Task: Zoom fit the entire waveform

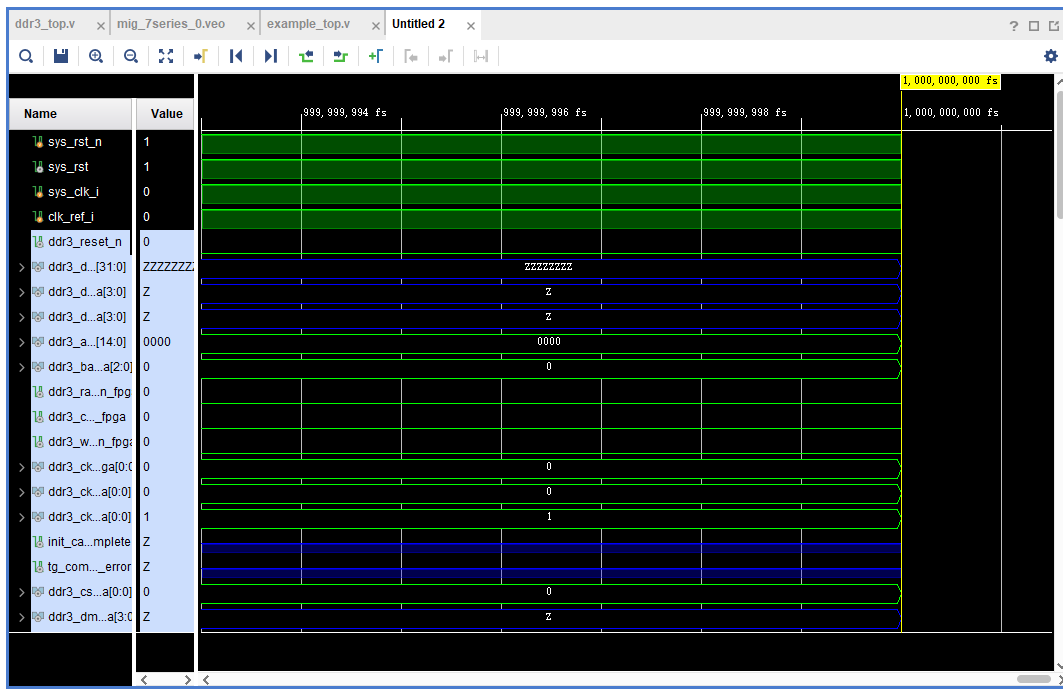Action: coord(166,56)
